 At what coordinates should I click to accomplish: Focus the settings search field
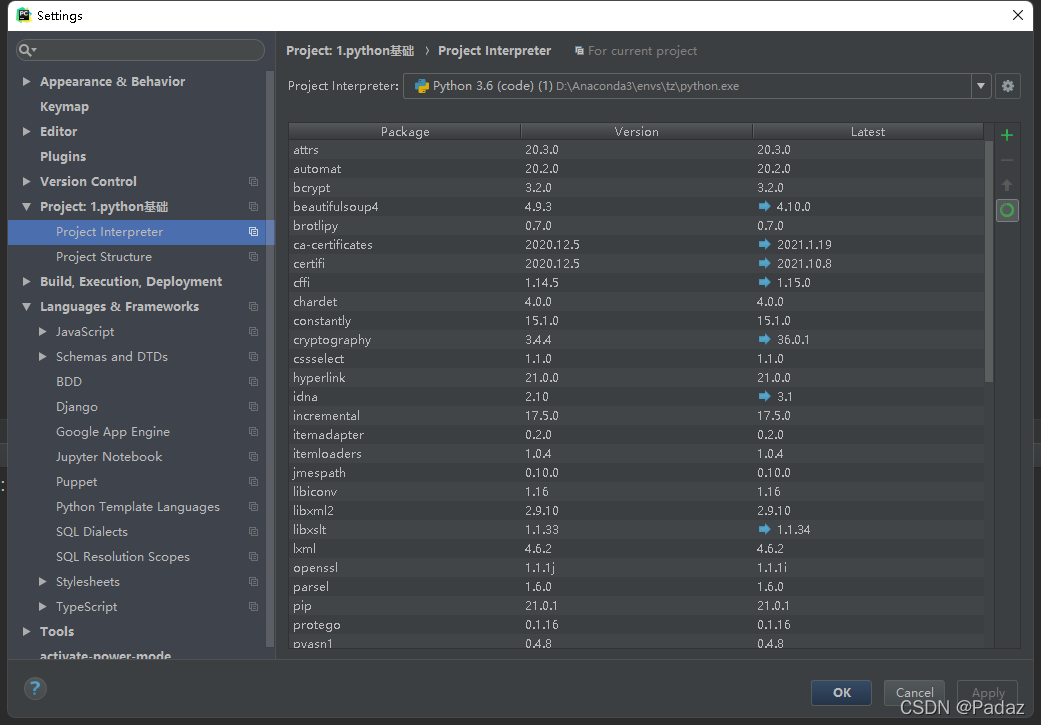(140, 50)
